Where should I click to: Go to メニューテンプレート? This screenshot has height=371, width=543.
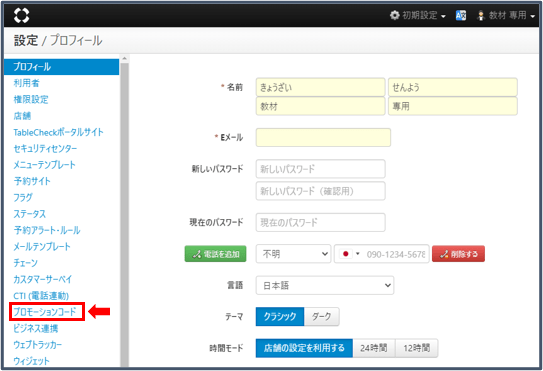(x=44, y=165)
